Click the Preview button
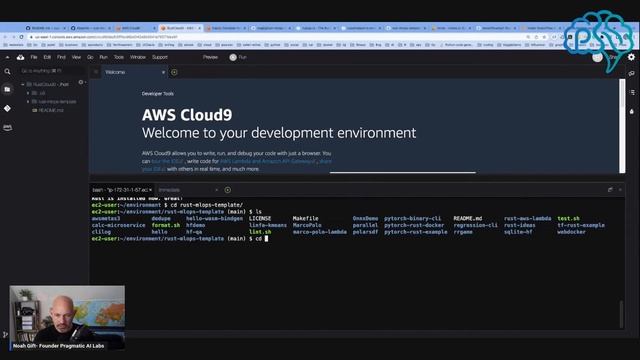This screenshot has width=640, height=360. pos(211,58)
